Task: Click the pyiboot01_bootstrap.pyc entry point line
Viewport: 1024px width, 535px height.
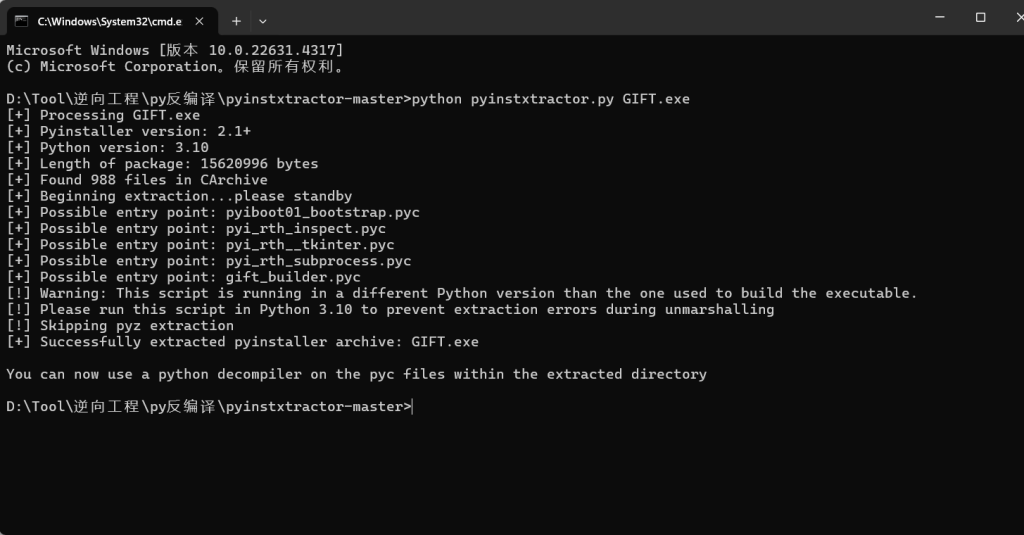Action: tap(213, 212)
